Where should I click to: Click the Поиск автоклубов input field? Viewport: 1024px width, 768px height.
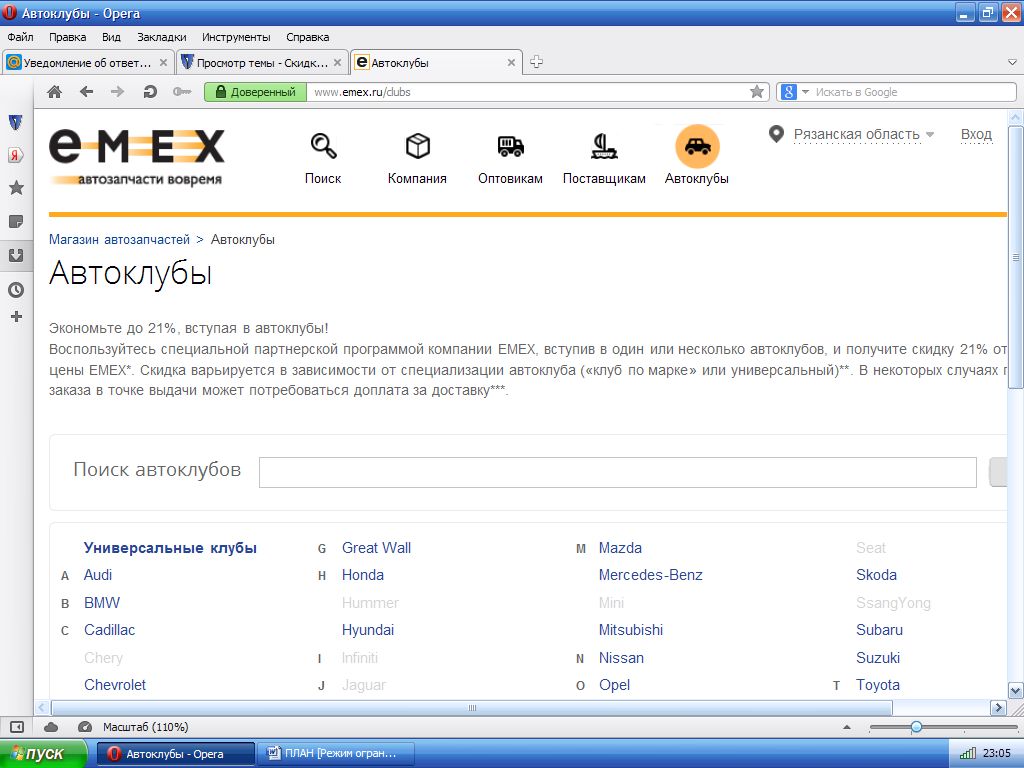coord(617,472)
